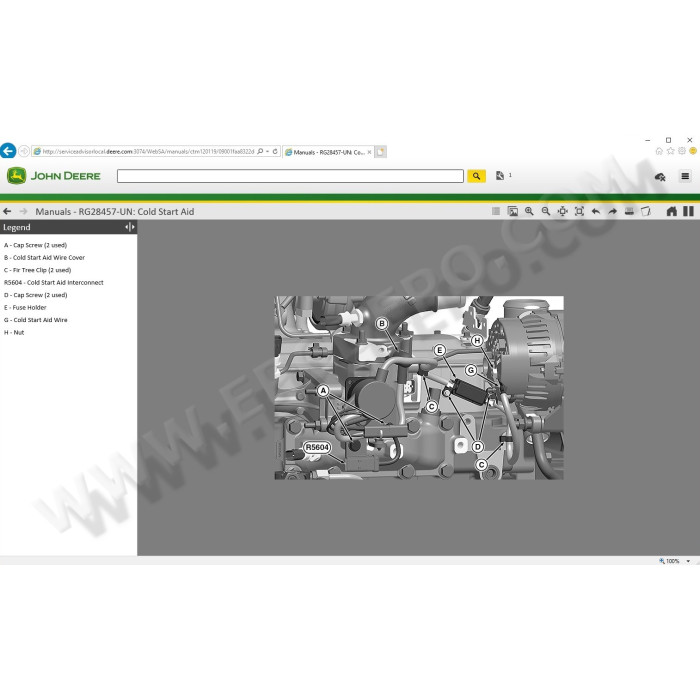Select legend item R5604 - Cold Start Aid Interconnect

[x=54, y=283]
